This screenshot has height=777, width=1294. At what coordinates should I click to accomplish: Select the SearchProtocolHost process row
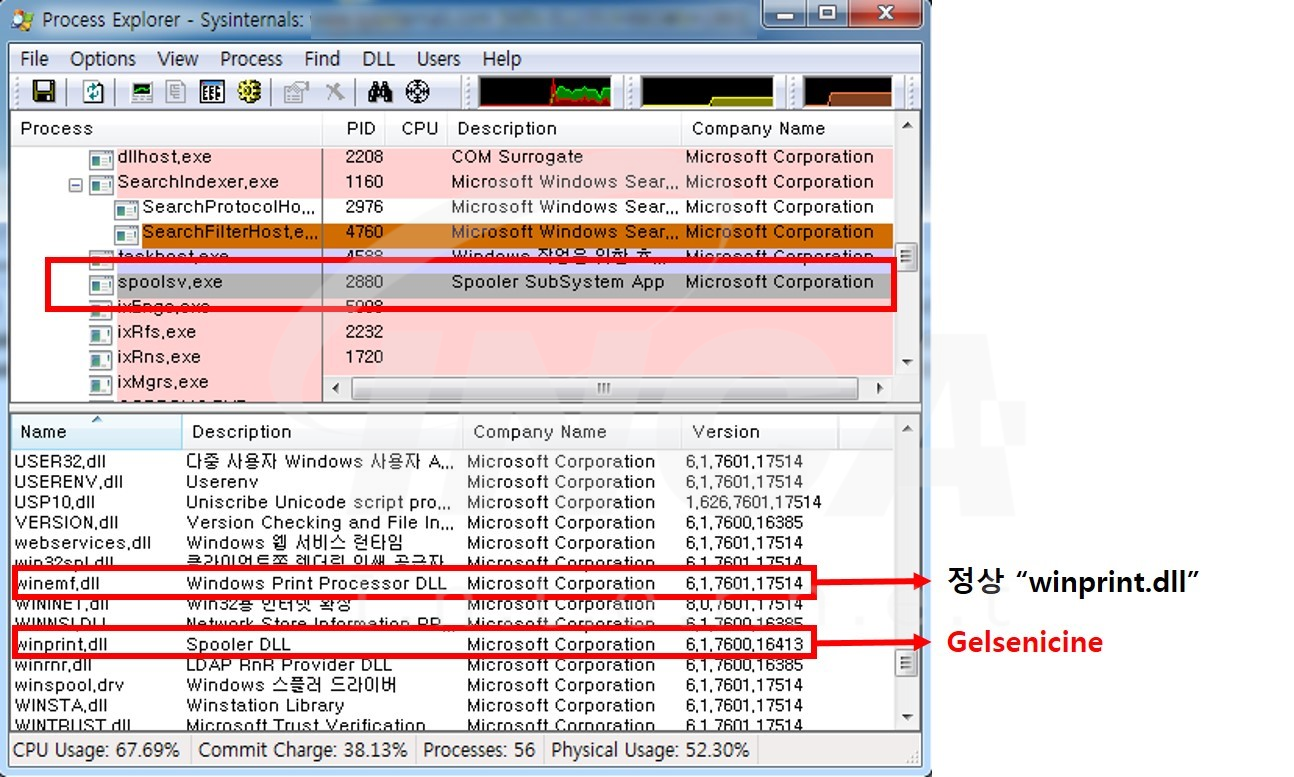pos(452,208)
